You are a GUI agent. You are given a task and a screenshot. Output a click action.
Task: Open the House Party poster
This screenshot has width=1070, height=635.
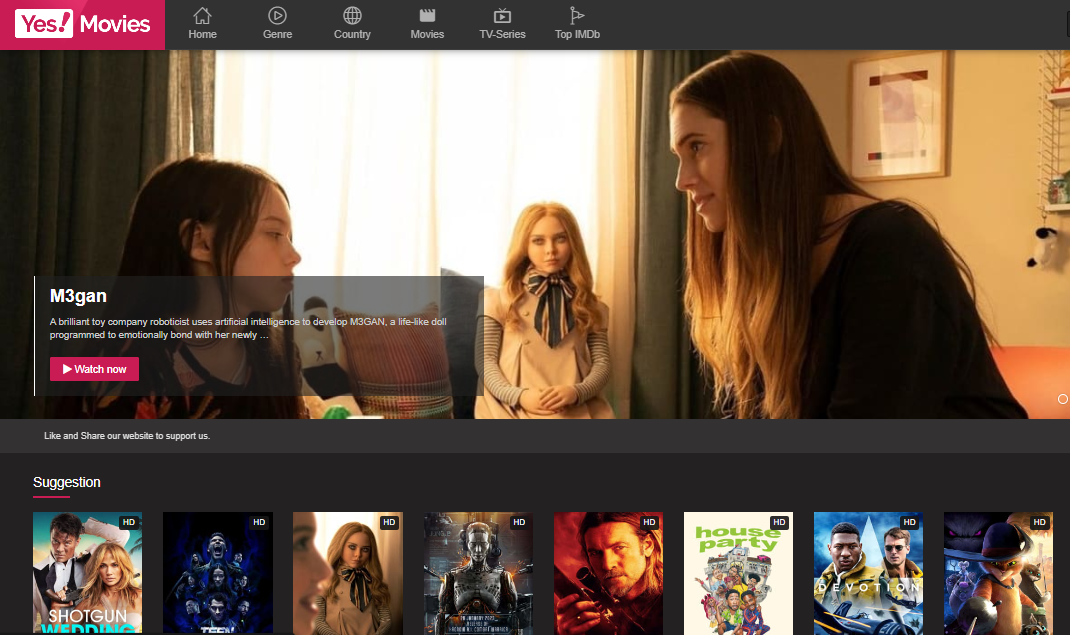[x=738, y=573]
